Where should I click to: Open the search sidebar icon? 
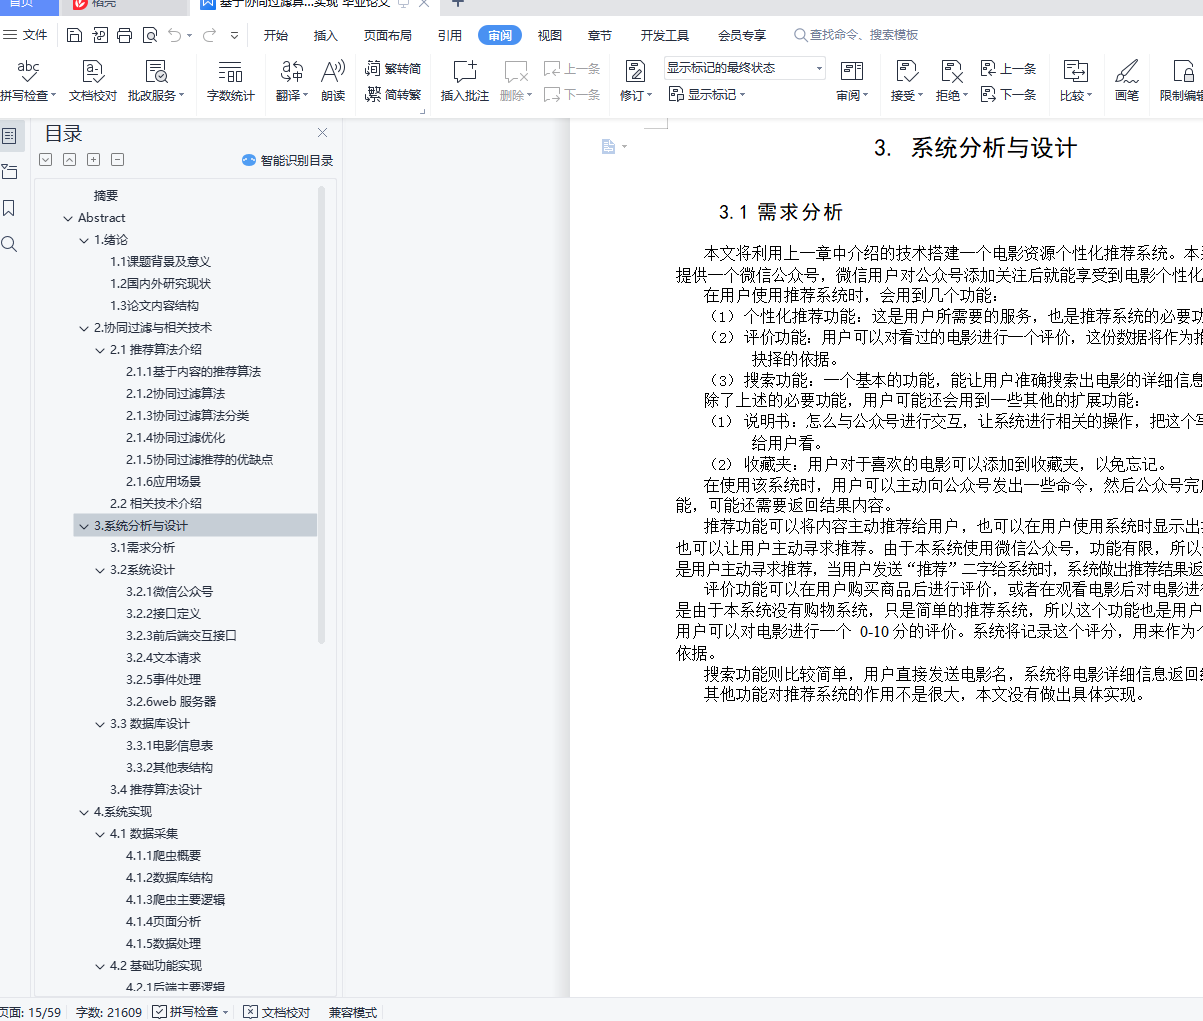point(9,244)
